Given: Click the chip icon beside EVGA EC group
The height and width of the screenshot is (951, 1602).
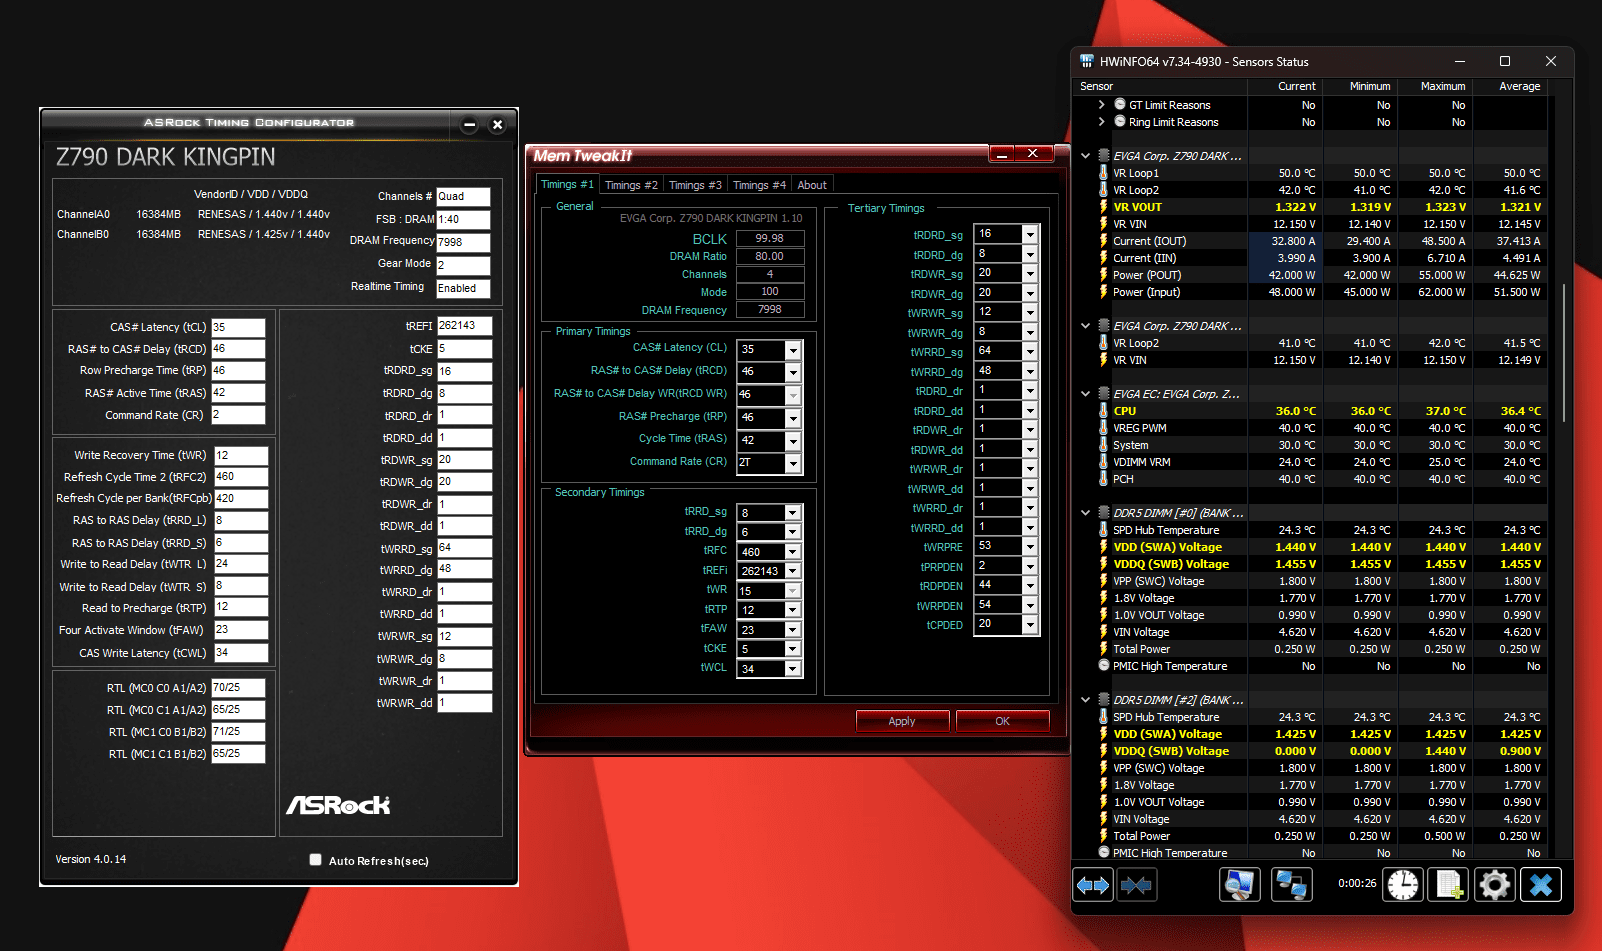Looking at the screenshot, I should (1104, 394).
